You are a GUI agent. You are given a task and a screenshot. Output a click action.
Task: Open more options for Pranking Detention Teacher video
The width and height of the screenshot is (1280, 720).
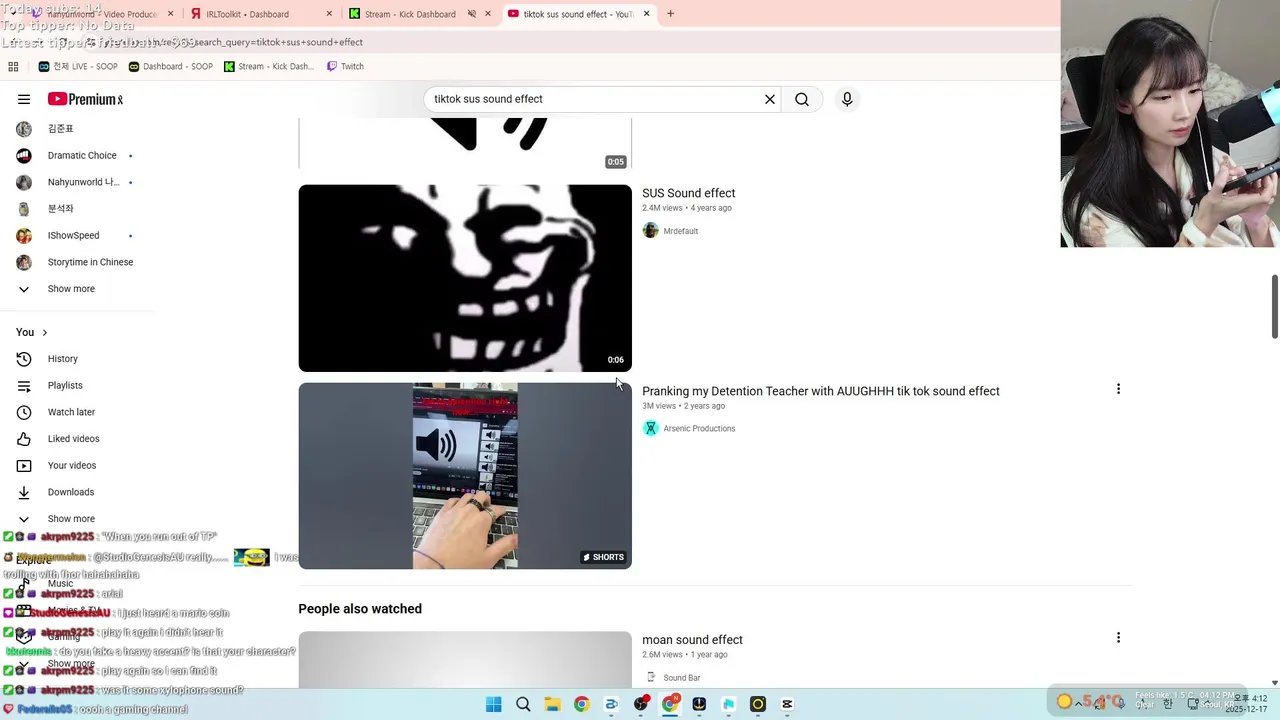click(1118, 389)
